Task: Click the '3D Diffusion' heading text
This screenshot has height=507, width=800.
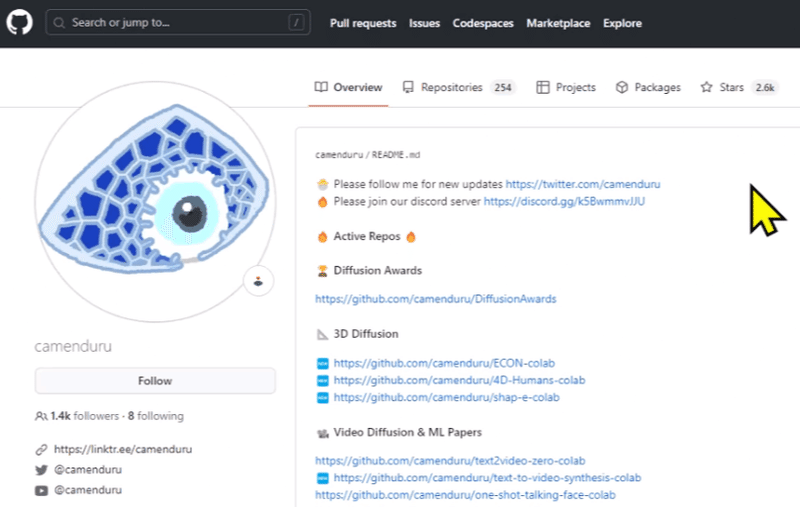Action: 366,334
